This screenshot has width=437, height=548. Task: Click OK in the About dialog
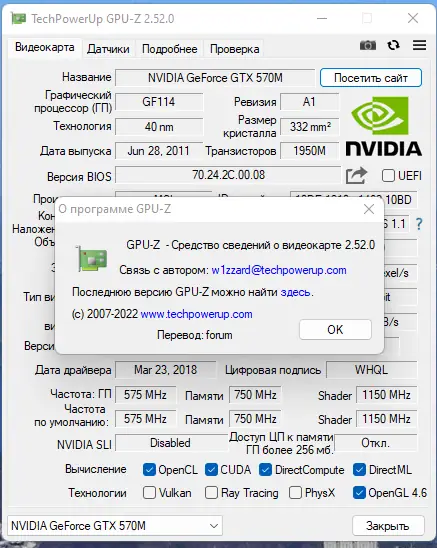pyautogui.click(x=335, y=329)
